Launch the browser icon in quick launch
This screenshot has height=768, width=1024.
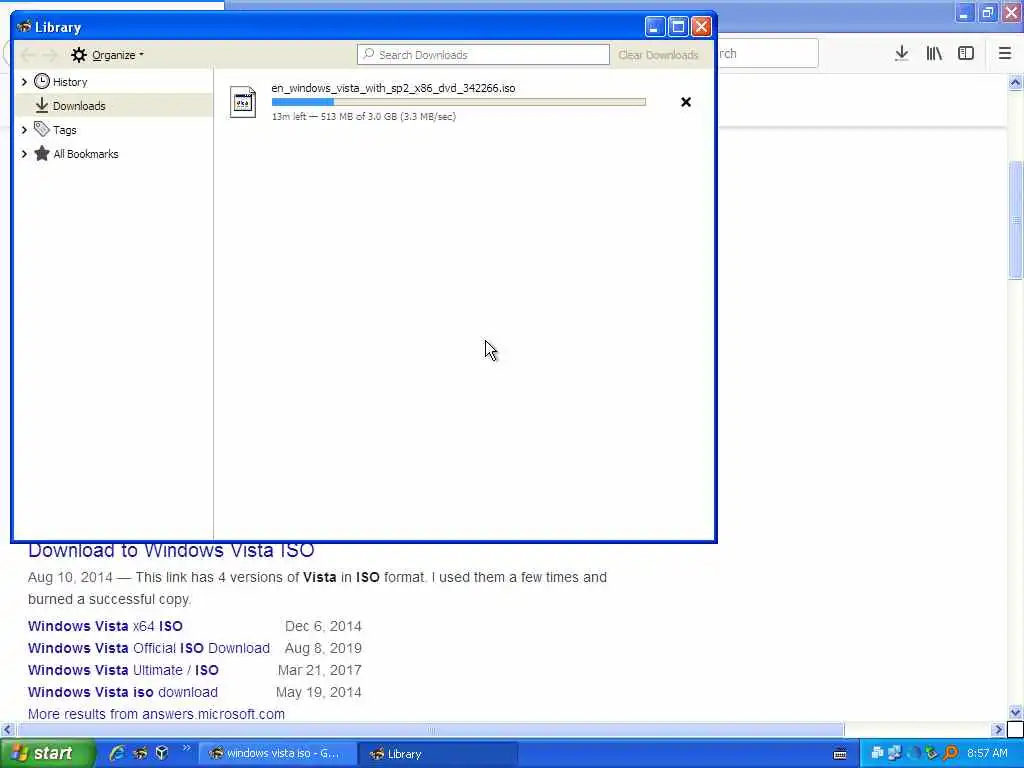click(x=140, y=753)
